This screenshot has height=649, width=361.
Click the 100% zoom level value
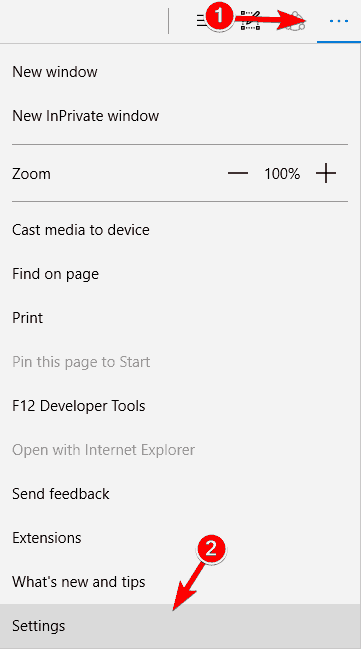click(x=282, y=173)
